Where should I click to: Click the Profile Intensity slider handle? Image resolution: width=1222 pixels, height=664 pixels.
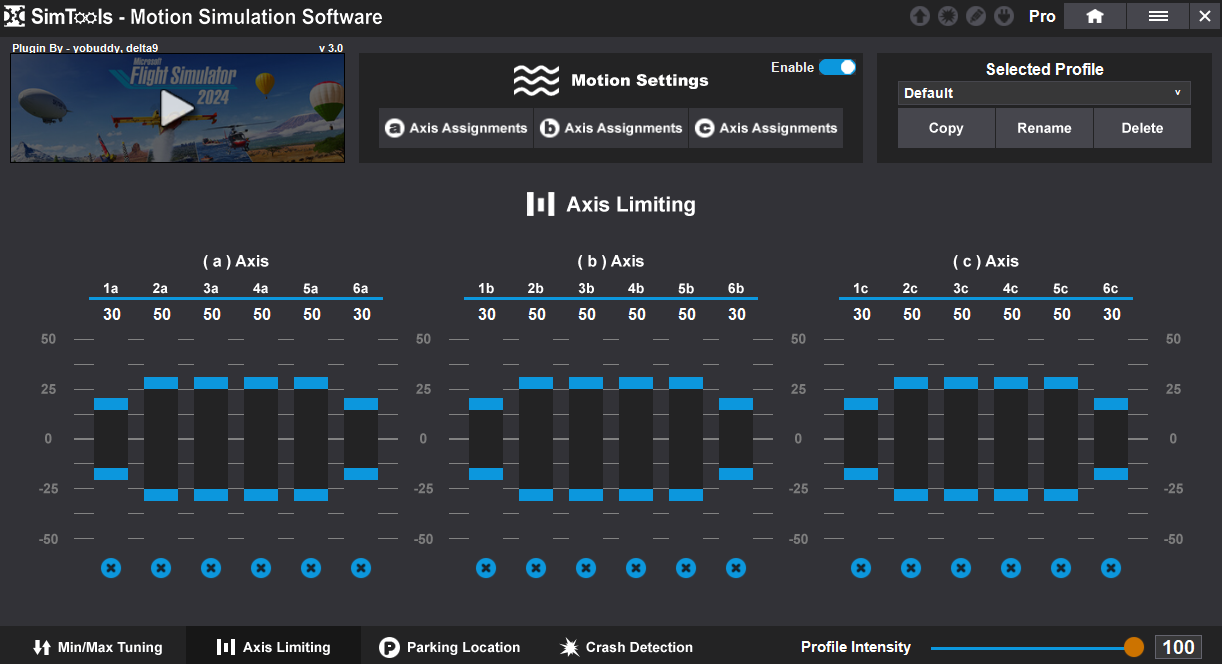(1133, 647)
